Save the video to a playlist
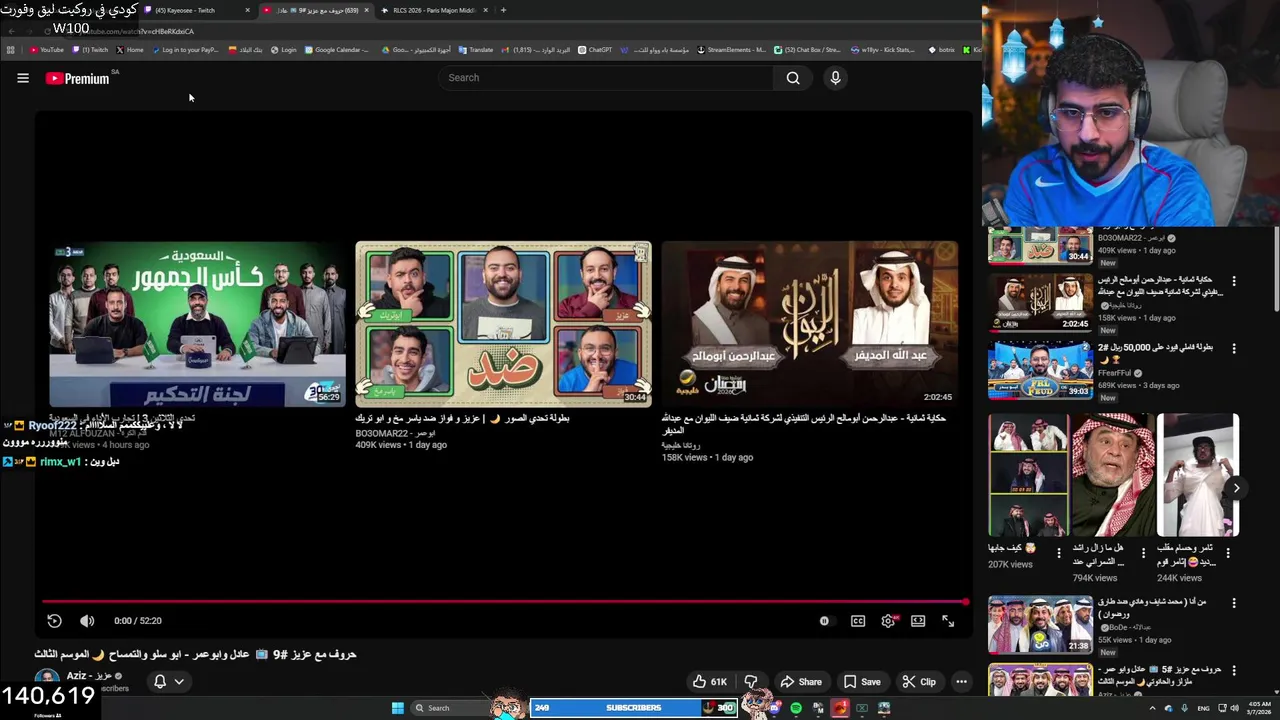Screen dimensions: 1280x720 [x=862, y=682]
